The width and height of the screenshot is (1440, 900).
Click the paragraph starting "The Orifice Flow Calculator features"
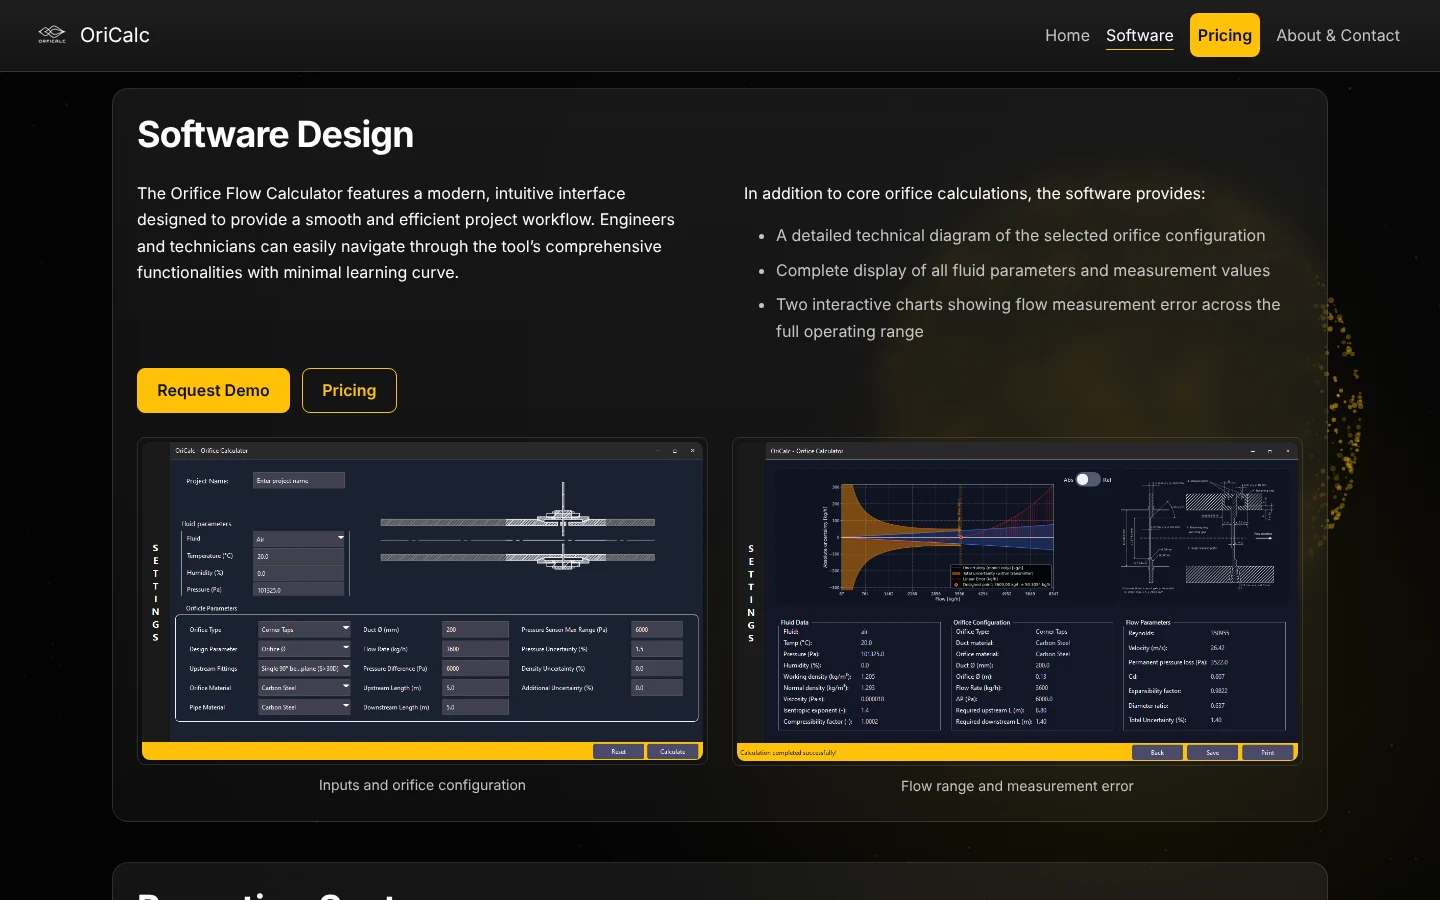pos(406,233)
